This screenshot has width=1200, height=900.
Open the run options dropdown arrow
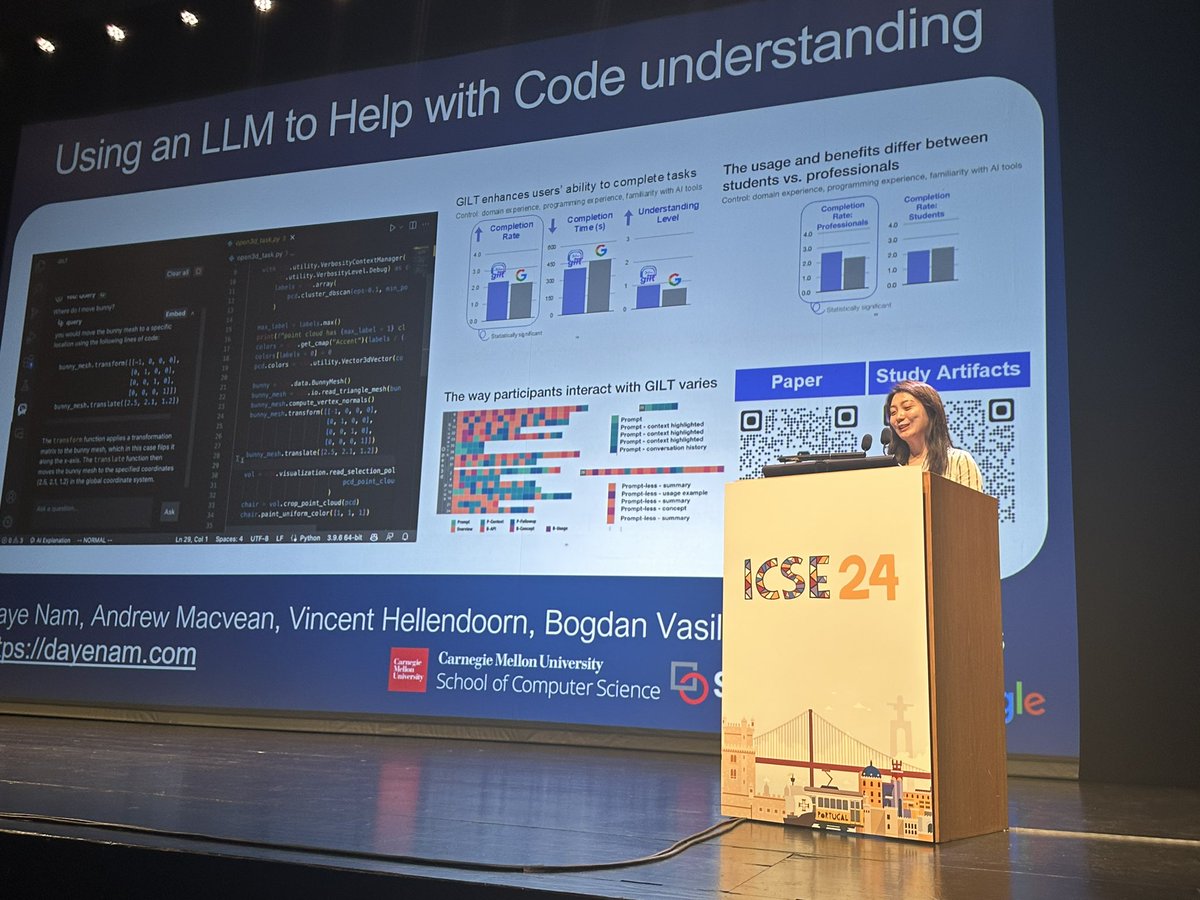tap(401, 227)
